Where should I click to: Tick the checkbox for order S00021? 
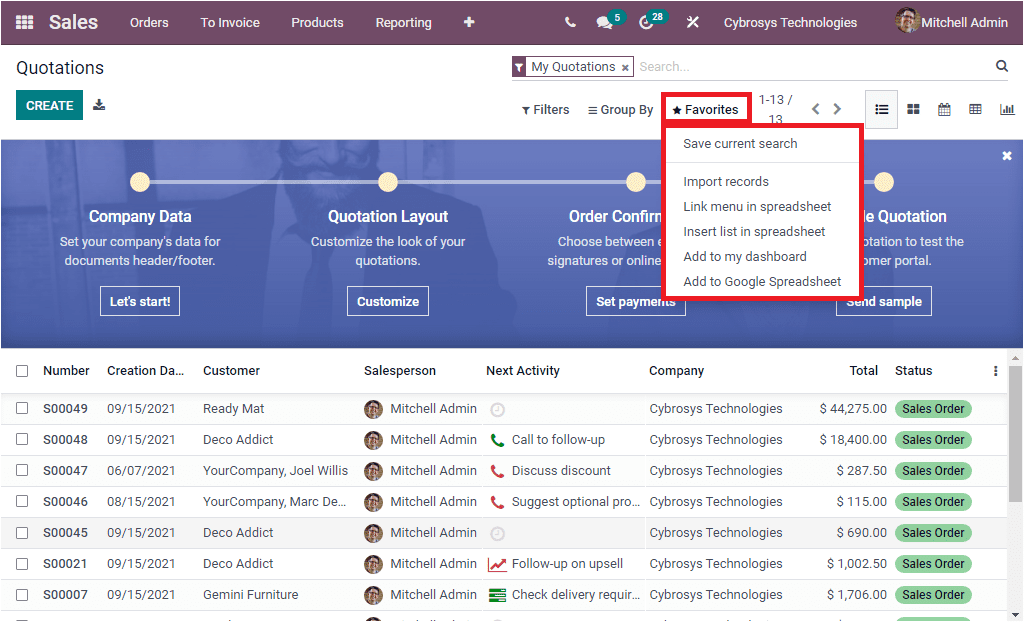click(x=22, y=563)
